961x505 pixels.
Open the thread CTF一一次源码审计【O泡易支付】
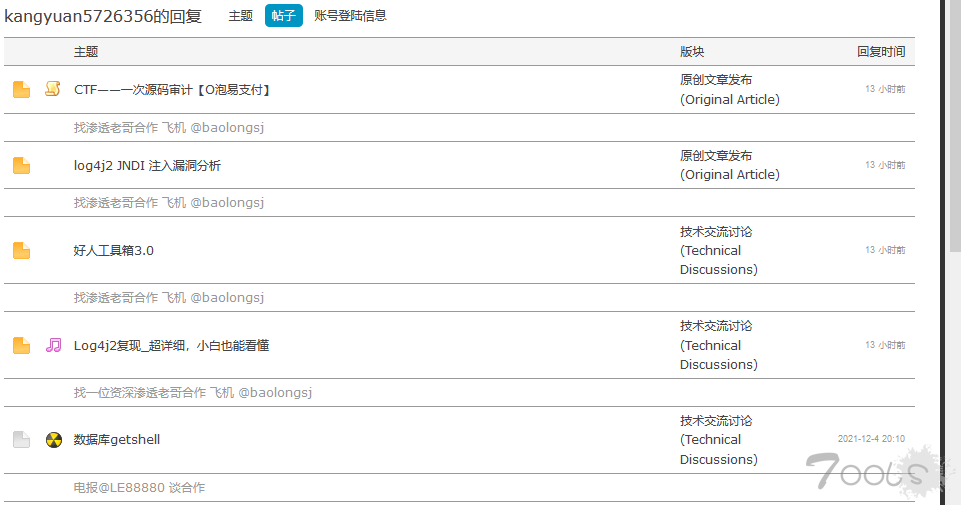pos(172,89)
